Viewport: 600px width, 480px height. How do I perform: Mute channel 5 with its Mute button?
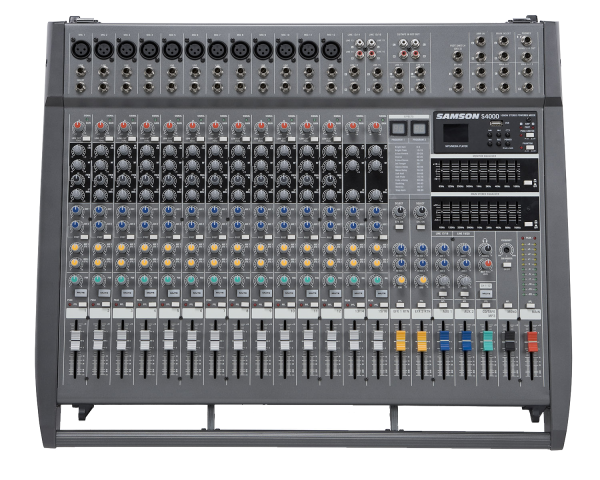coord(173,293)
